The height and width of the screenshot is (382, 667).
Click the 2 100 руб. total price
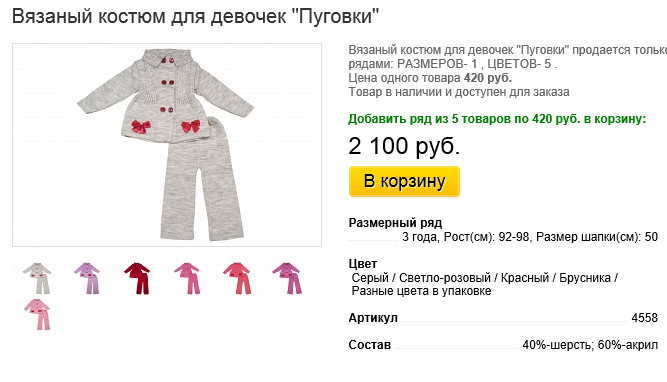tap(404, 146)
